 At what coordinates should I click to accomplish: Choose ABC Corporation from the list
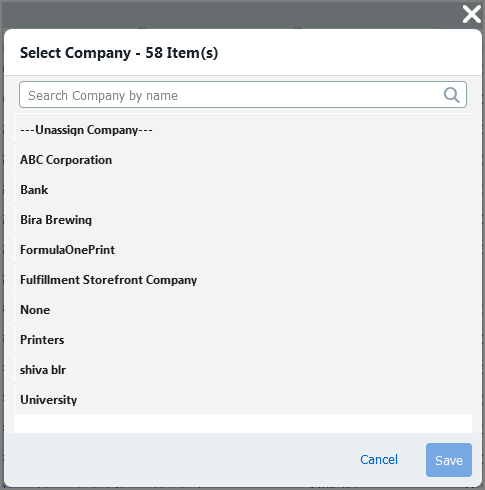[x=243, y=160]
